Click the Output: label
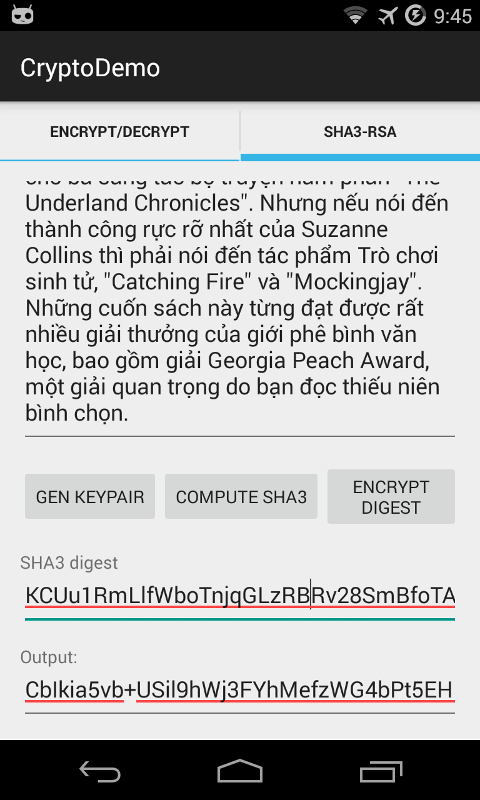 [49, 657]
